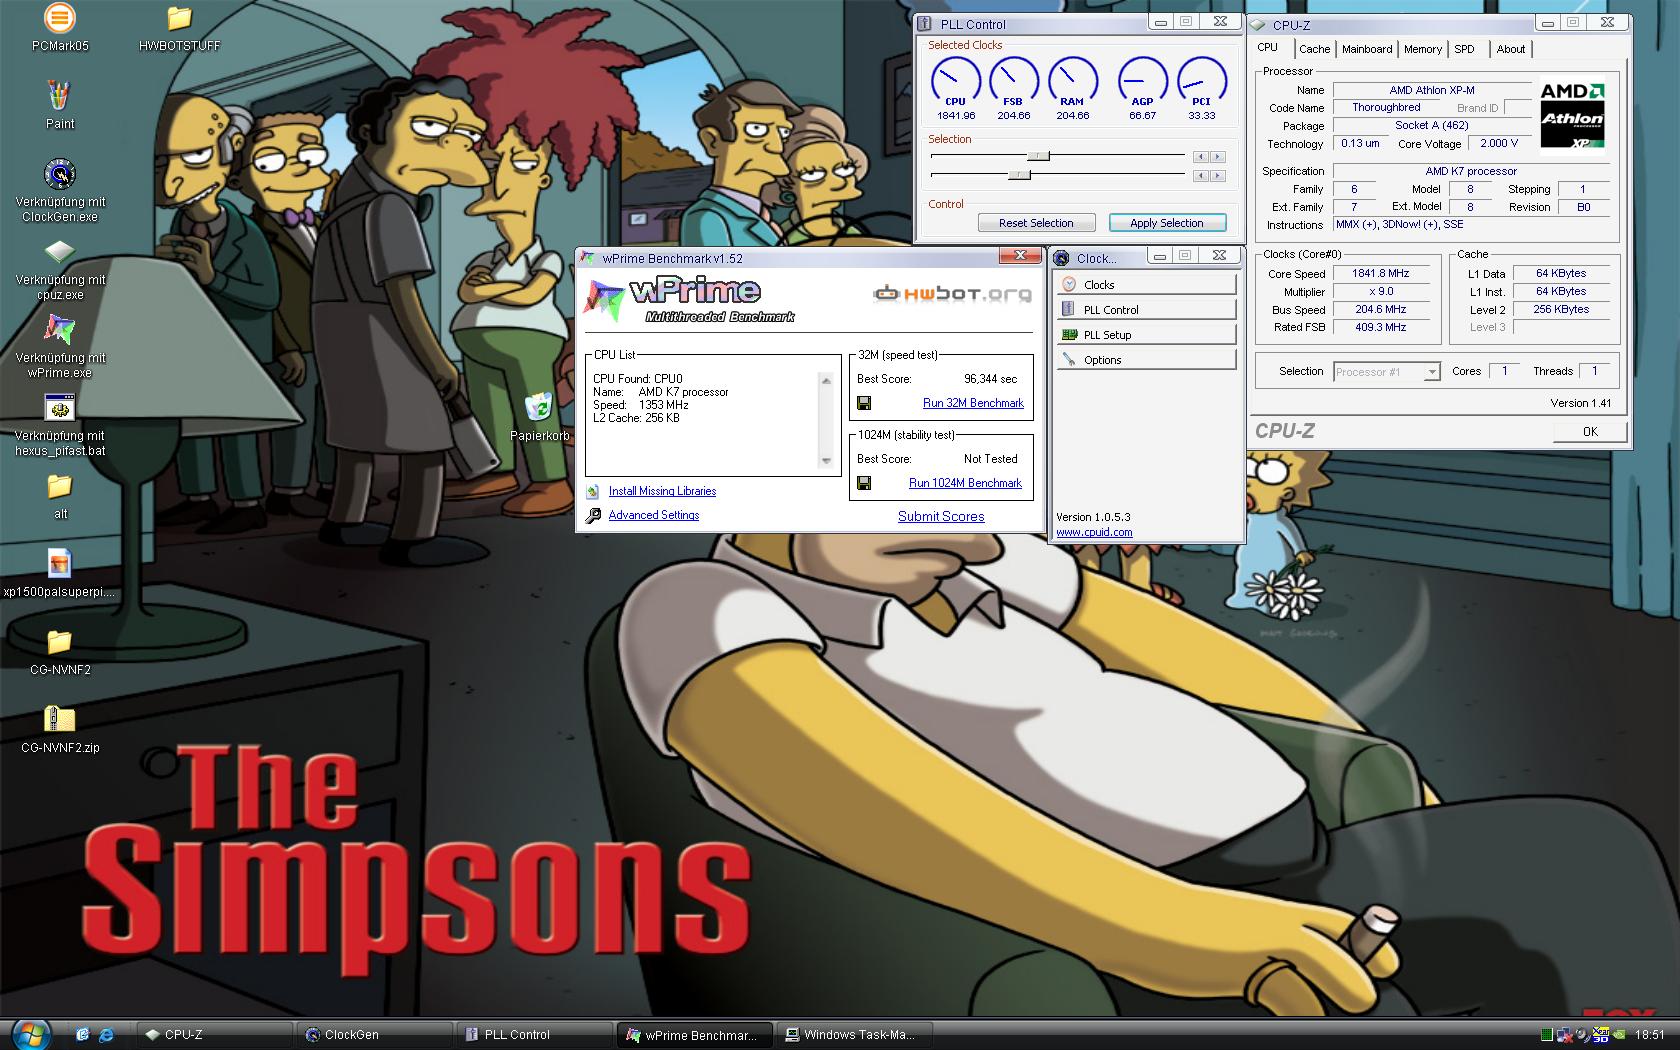Click the lower PLL selection slider thumb
The height and width of the screenshot is (1050, 1680).
(1019, 175)
